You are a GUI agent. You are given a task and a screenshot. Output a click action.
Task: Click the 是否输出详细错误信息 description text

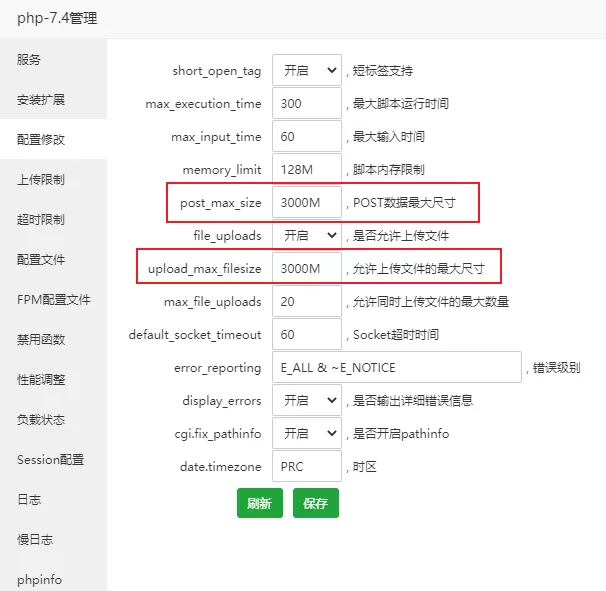pyautogui.click(x=413, y=400)
